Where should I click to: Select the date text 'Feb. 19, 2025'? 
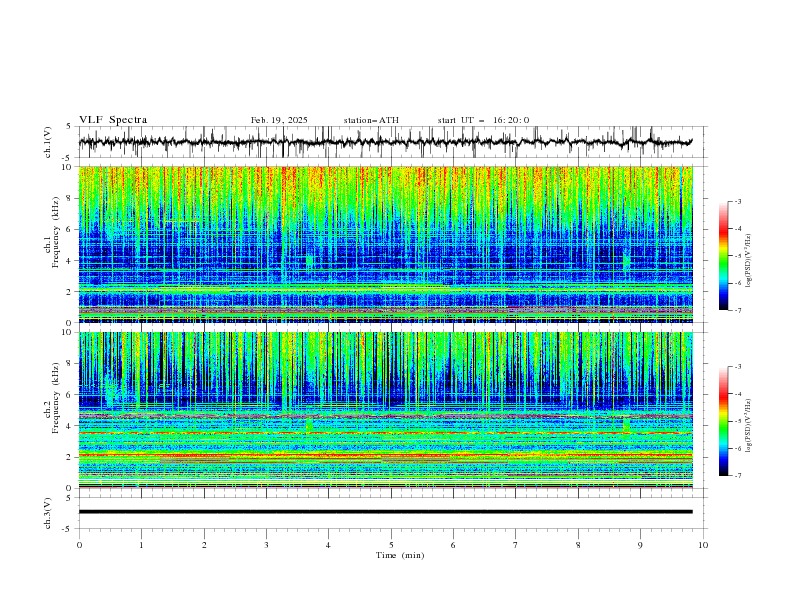(279, 120)
